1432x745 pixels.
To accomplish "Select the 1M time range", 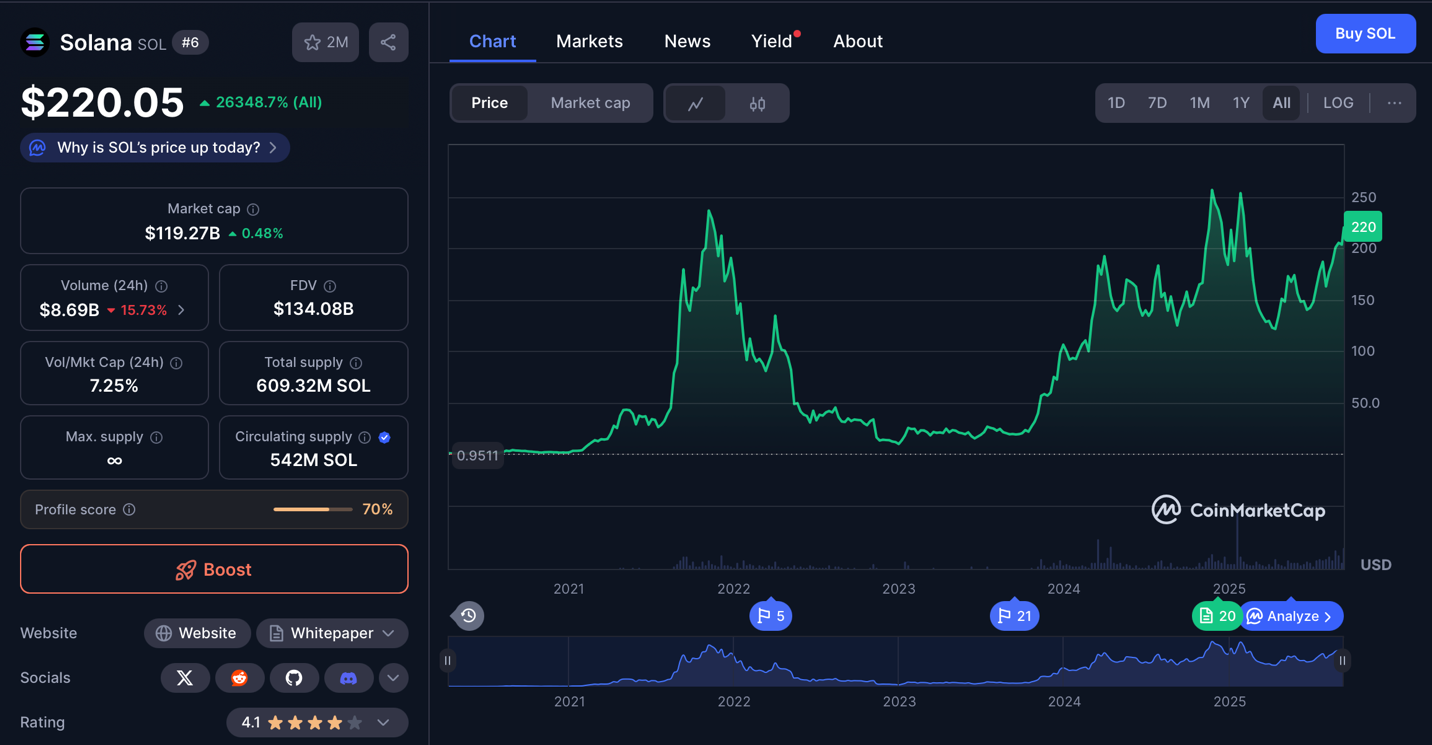I will click(x=1200, y=103).
